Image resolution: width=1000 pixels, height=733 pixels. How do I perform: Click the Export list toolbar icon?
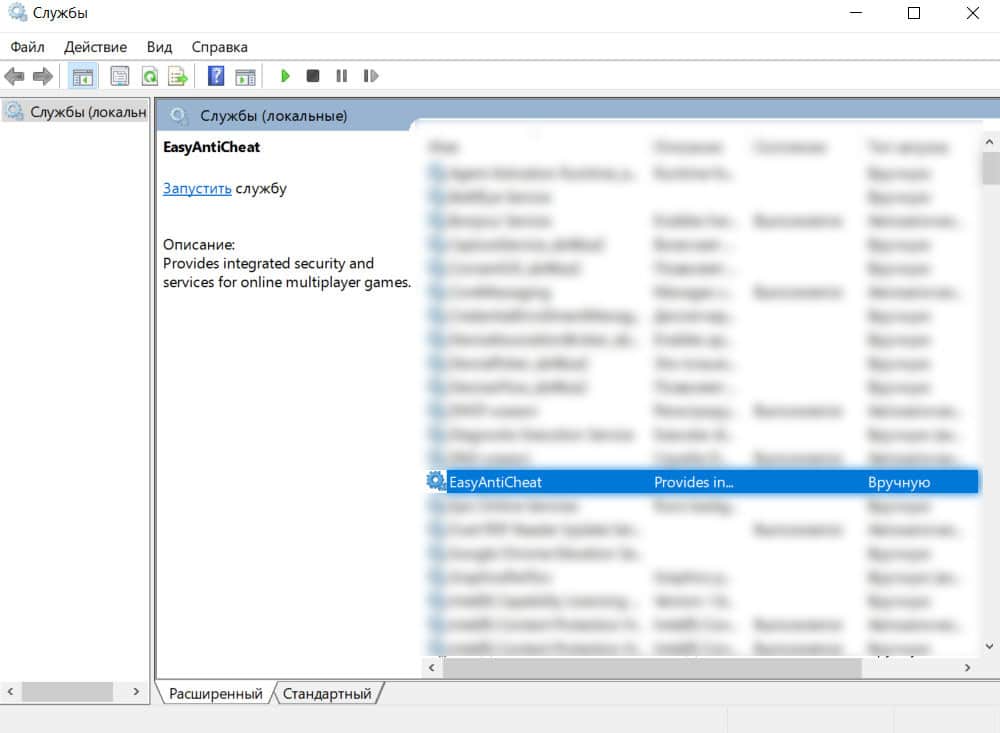coord(178,76)
